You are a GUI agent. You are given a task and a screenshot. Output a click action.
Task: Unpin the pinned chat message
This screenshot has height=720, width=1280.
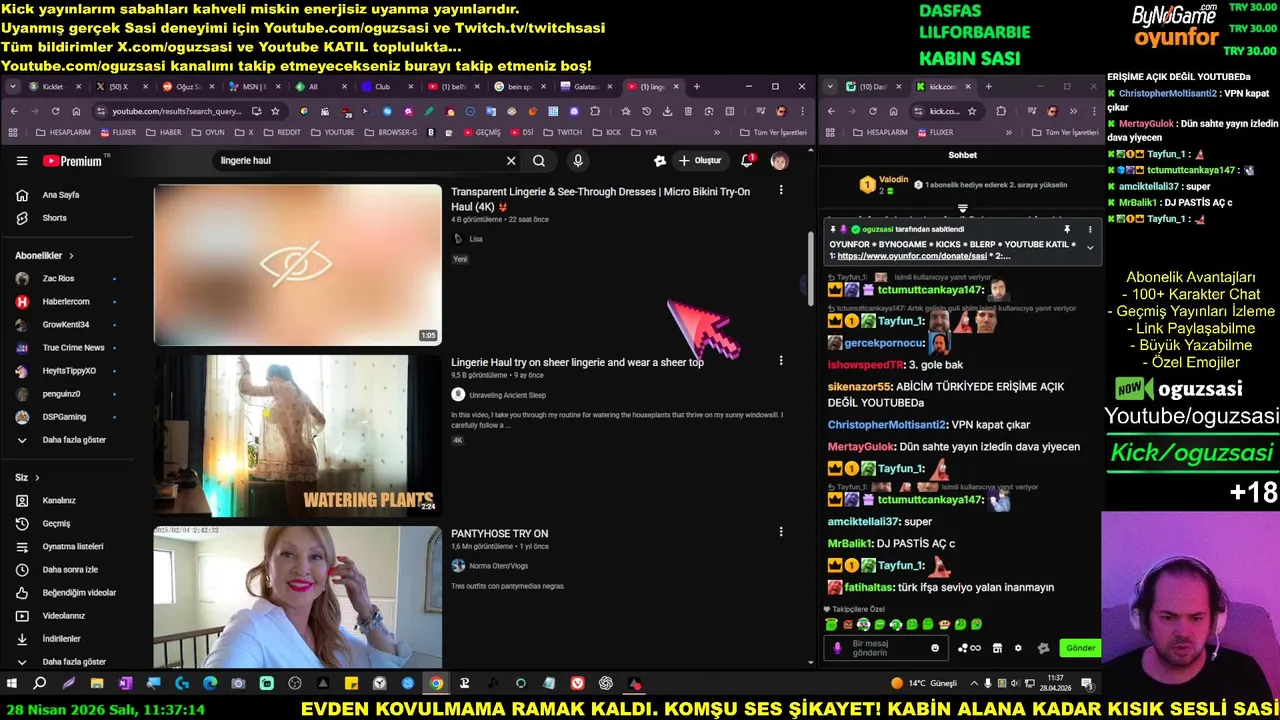pos(1067,229)
